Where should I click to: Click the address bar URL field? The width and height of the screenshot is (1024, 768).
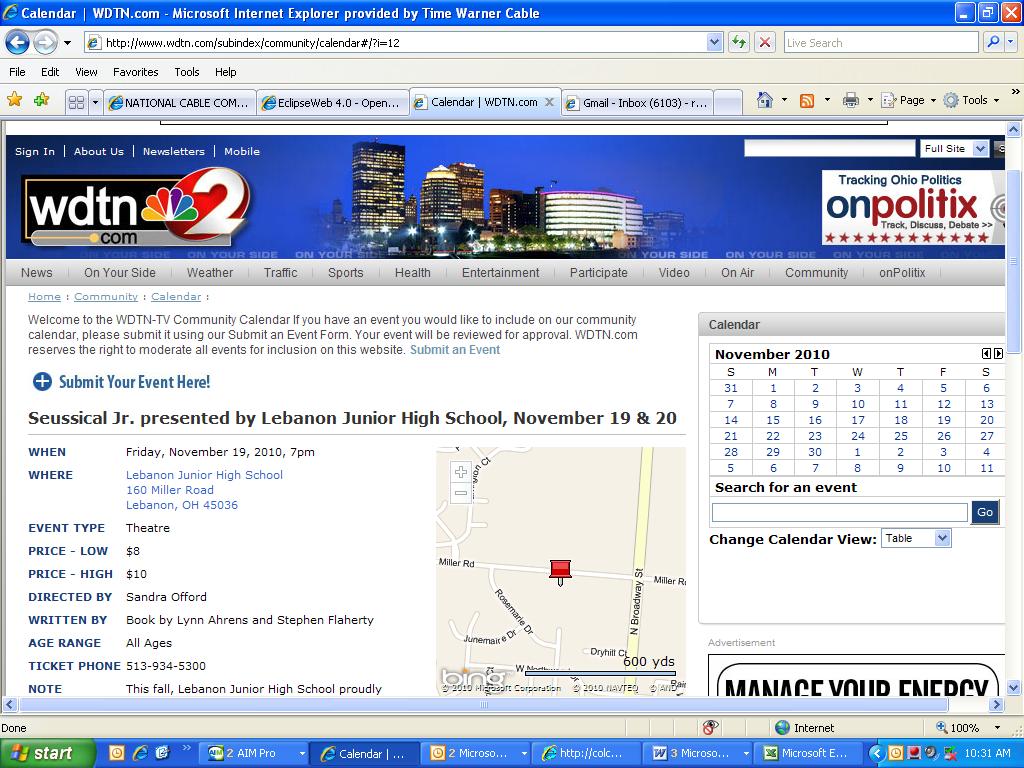(405, 42)
